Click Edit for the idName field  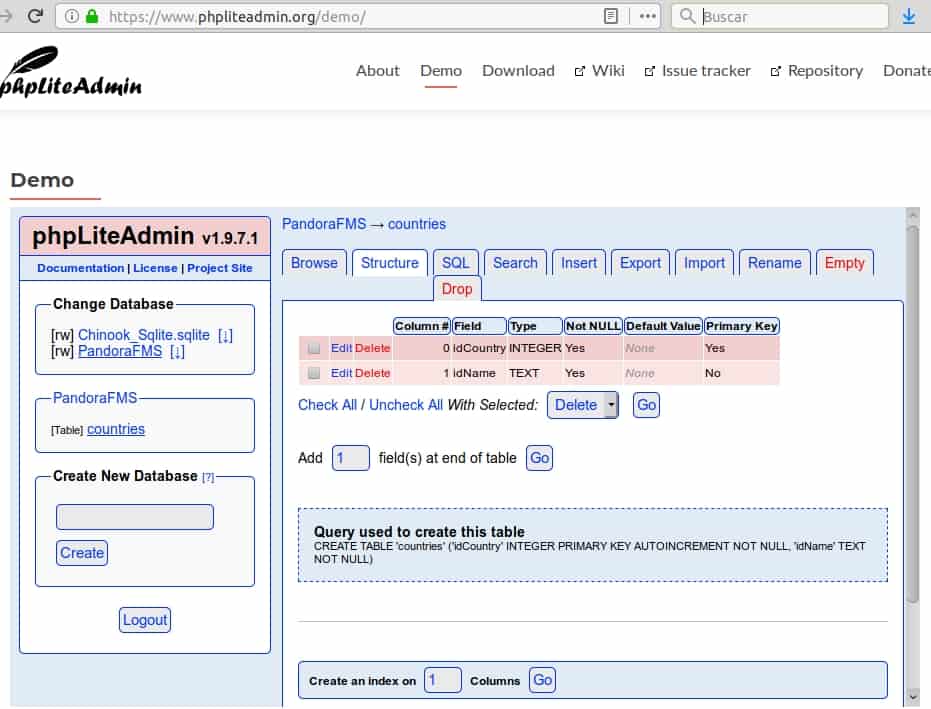point(341,373)
